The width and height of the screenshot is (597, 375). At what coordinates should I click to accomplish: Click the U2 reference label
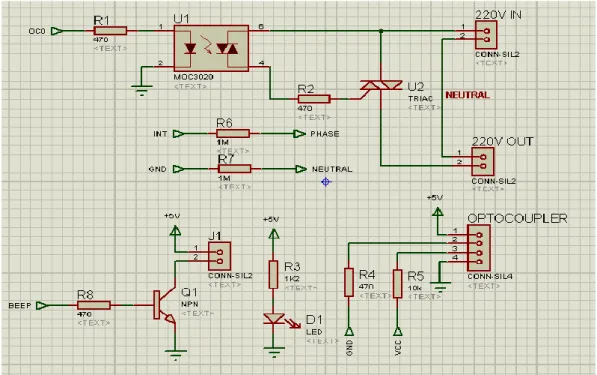click(416, 87)
